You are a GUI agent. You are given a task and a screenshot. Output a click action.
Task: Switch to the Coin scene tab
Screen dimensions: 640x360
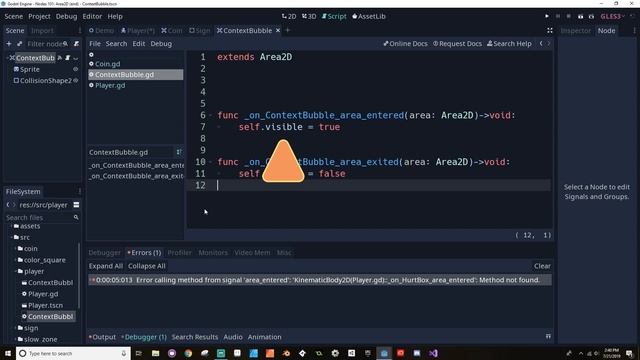click(172, 31)
